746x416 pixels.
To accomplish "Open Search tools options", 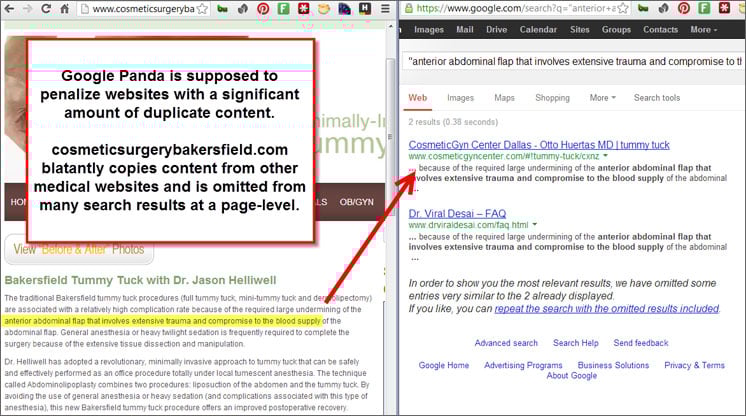I will tap(657, 98).
